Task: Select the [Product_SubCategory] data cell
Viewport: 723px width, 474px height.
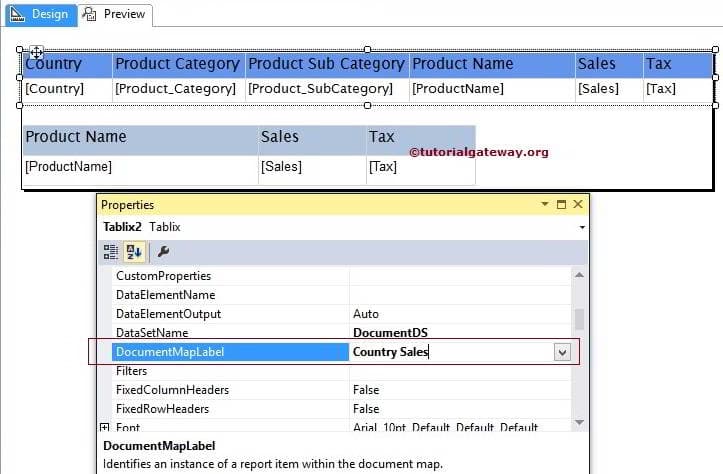Action: click(x=327, y=89)
